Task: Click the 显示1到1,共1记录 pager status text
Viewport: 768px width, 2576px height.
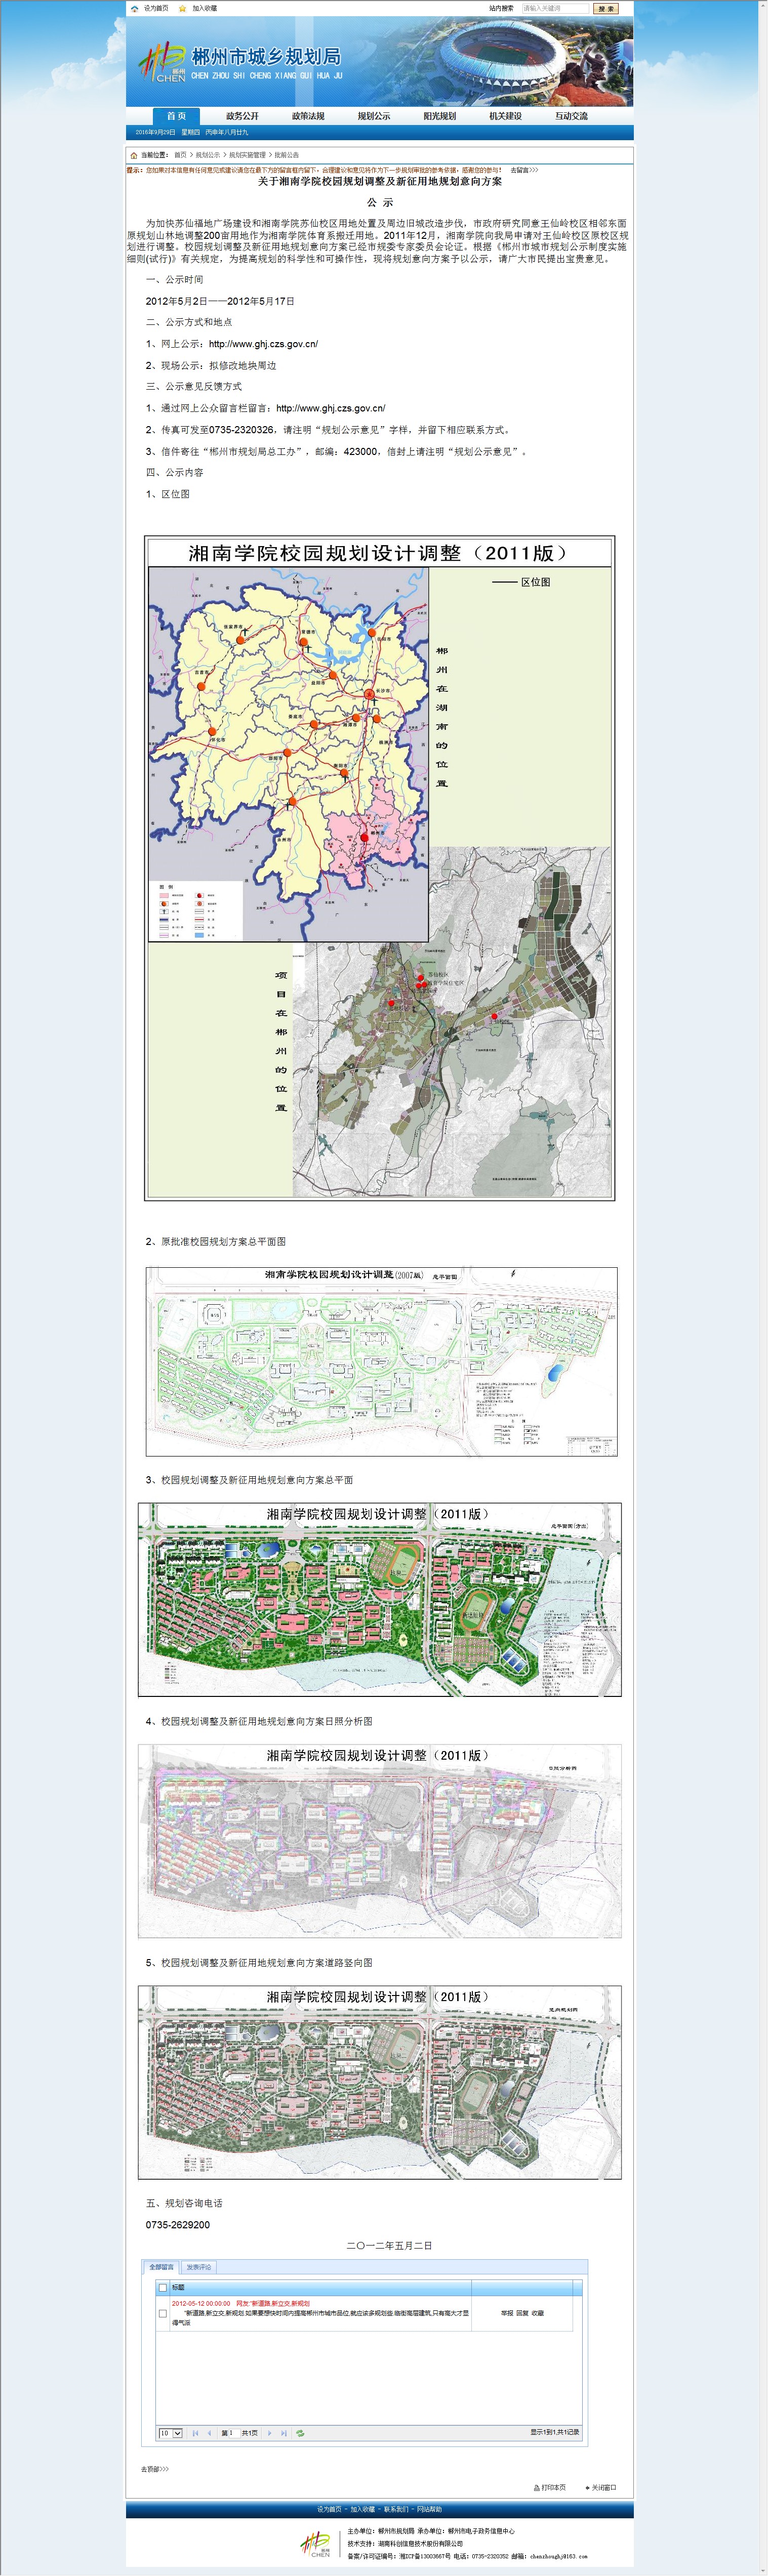Action: coord(554,2432)
